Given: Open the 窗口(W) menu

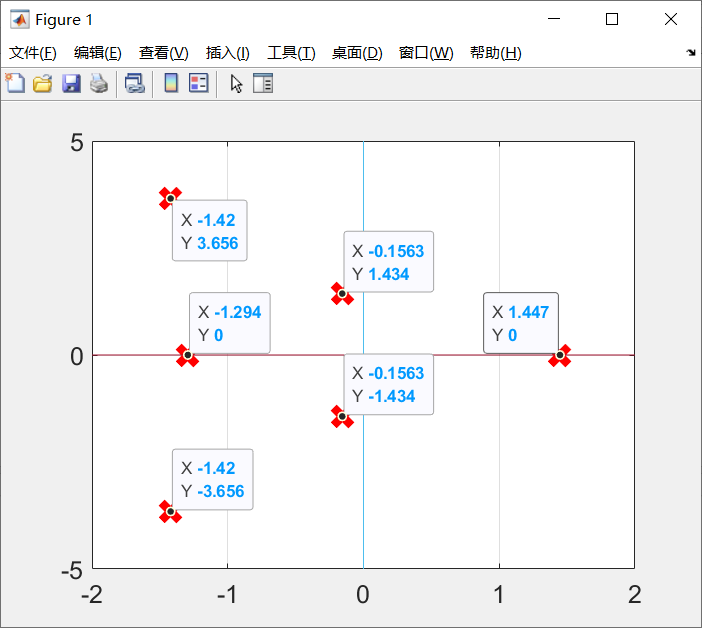Looking at the screenshot, I should click(426, 53).
